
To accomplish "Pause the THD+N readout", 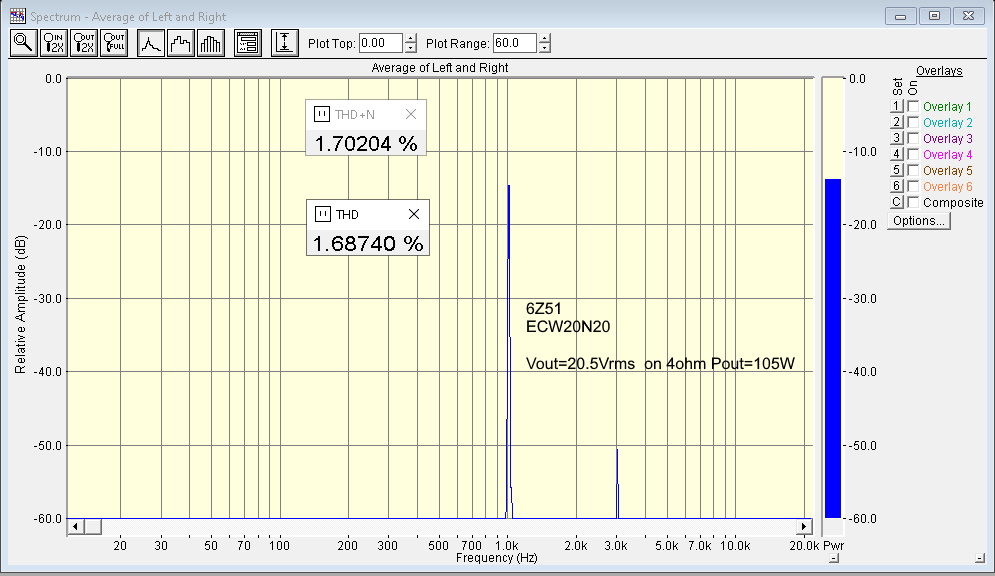I will 322,114.
